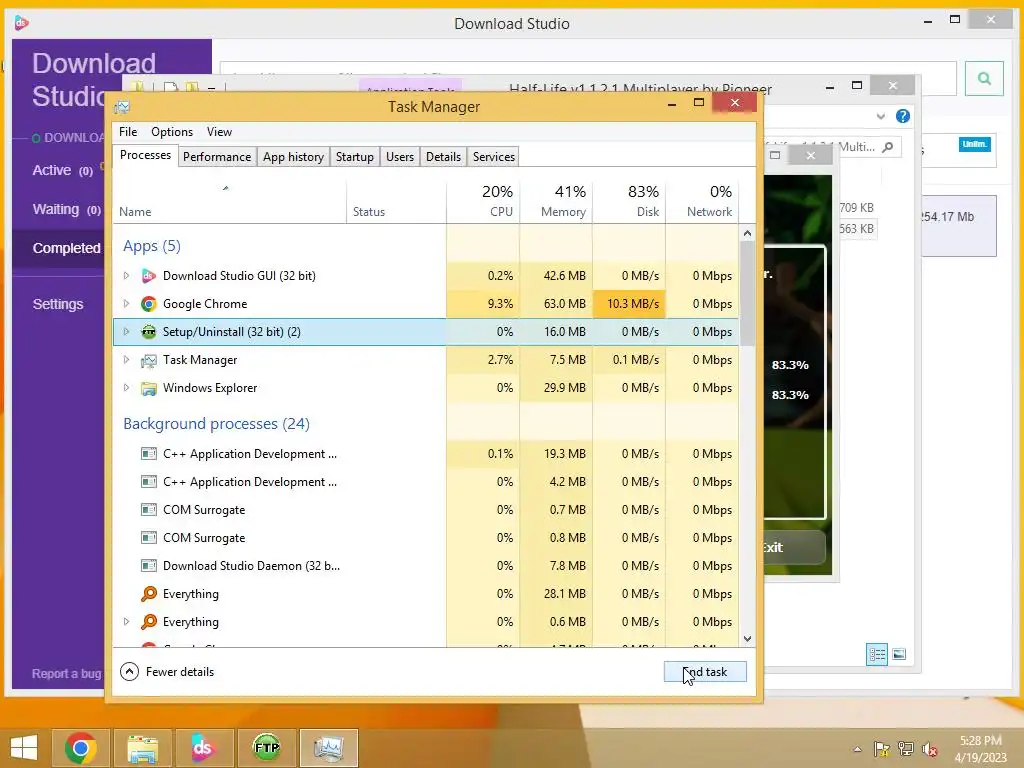This screenshot has height=768, width=1024.
Task: Switch to the Services tab
Action: pos(494,157)
